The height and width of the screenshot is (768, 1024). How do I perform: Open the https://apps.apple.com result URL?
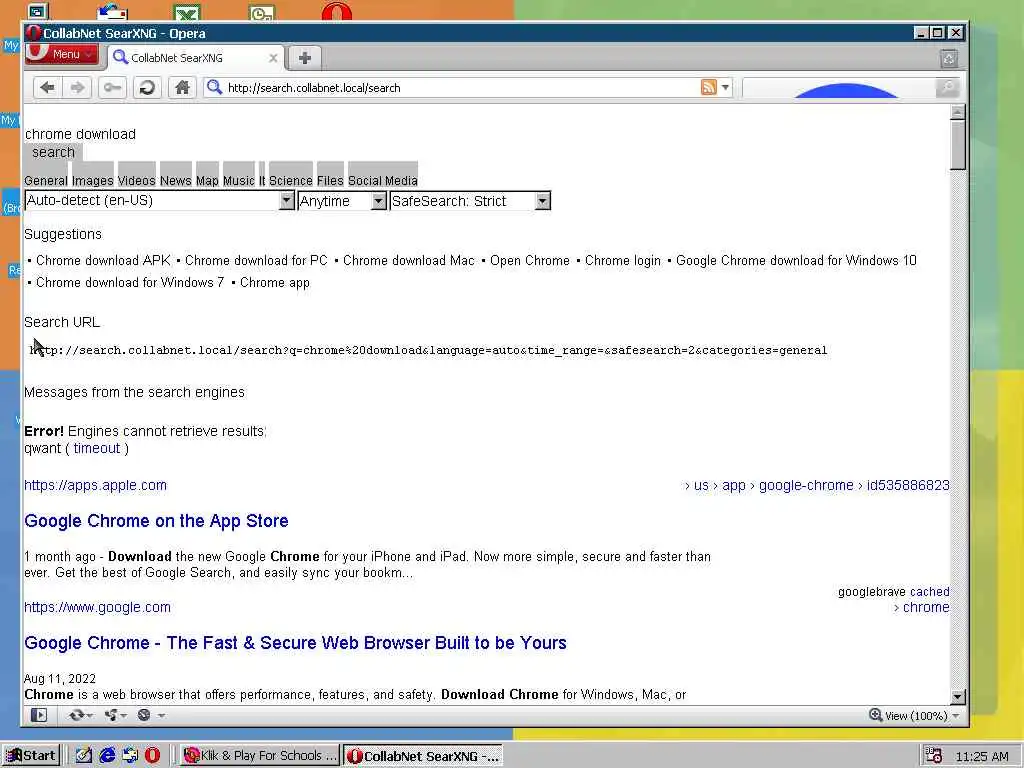coord(95,485)
